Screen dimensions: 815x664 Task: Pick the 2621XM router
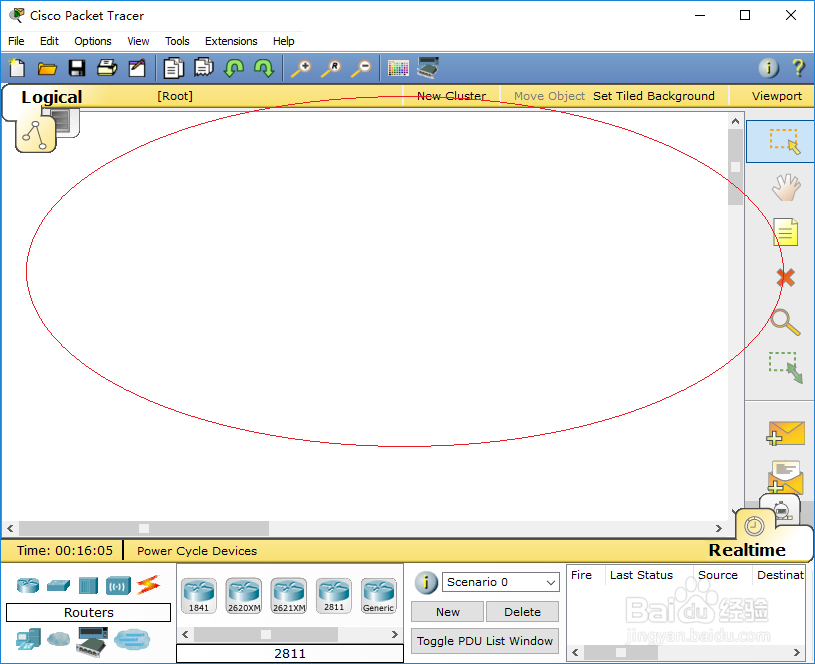tap(289, 595)
